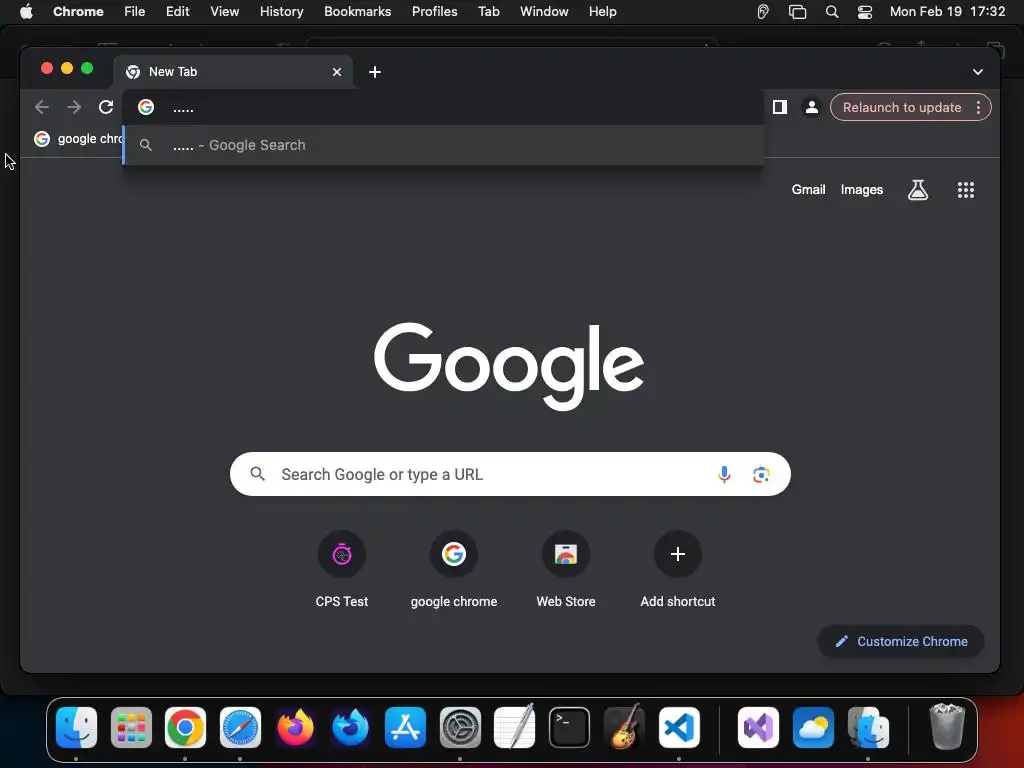The image size is (1024, 768).
Task: Open Google Chrome in the Dock
Action: pyautogui.click(x=185, y=728)
